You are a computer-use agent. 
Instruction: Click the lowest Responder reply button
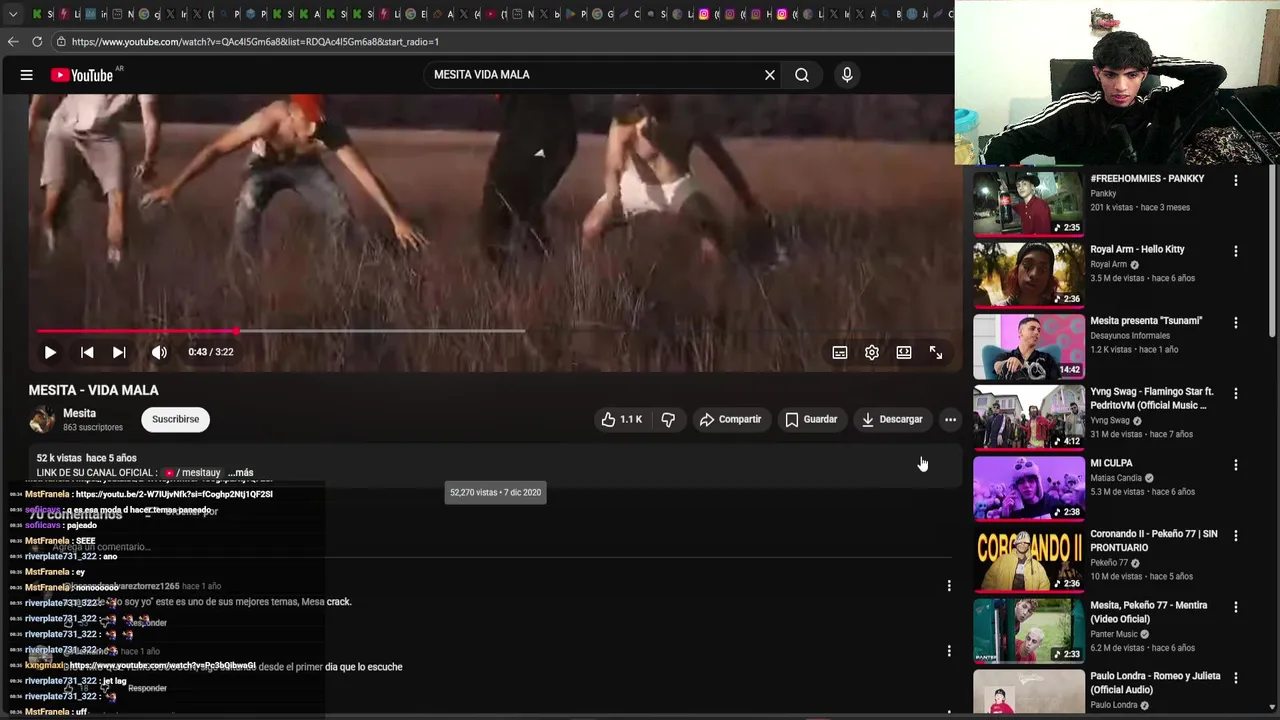click(x=147, y=688)
